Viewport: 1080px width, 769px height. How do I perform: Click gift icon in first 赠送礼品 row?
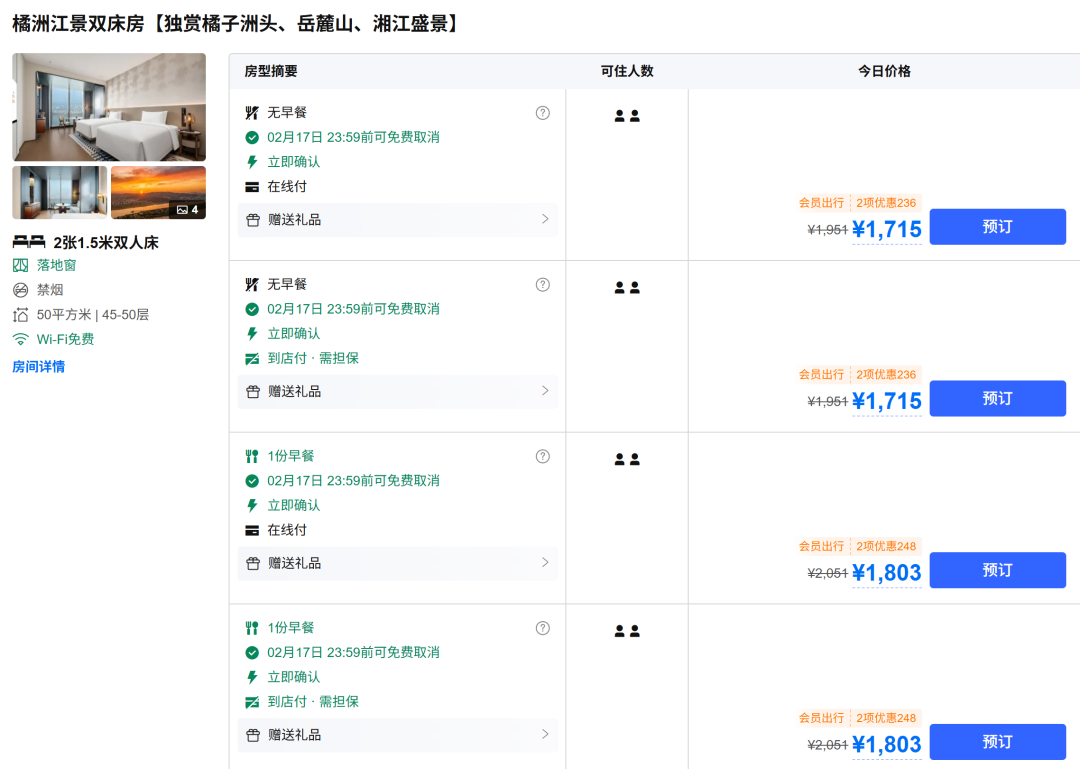(x=253, y=220)
